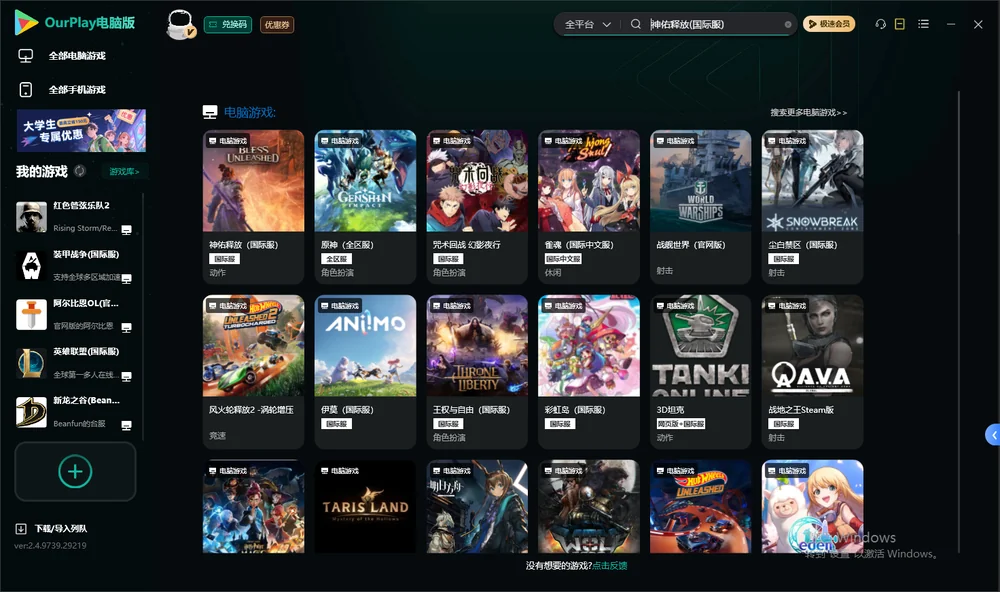The height and width of the screenshot is (592, 1000).
Task: Click 国际中文服 tag on 雀魂 card
Action: pyautogui.click(x=562, y=258)
